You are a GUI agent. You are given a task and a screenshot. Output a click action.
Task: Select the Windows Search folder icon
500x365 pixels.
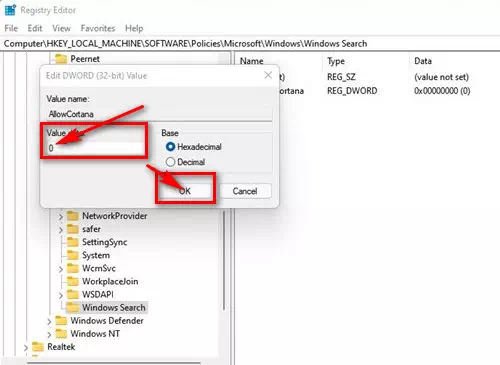[73, 307]
